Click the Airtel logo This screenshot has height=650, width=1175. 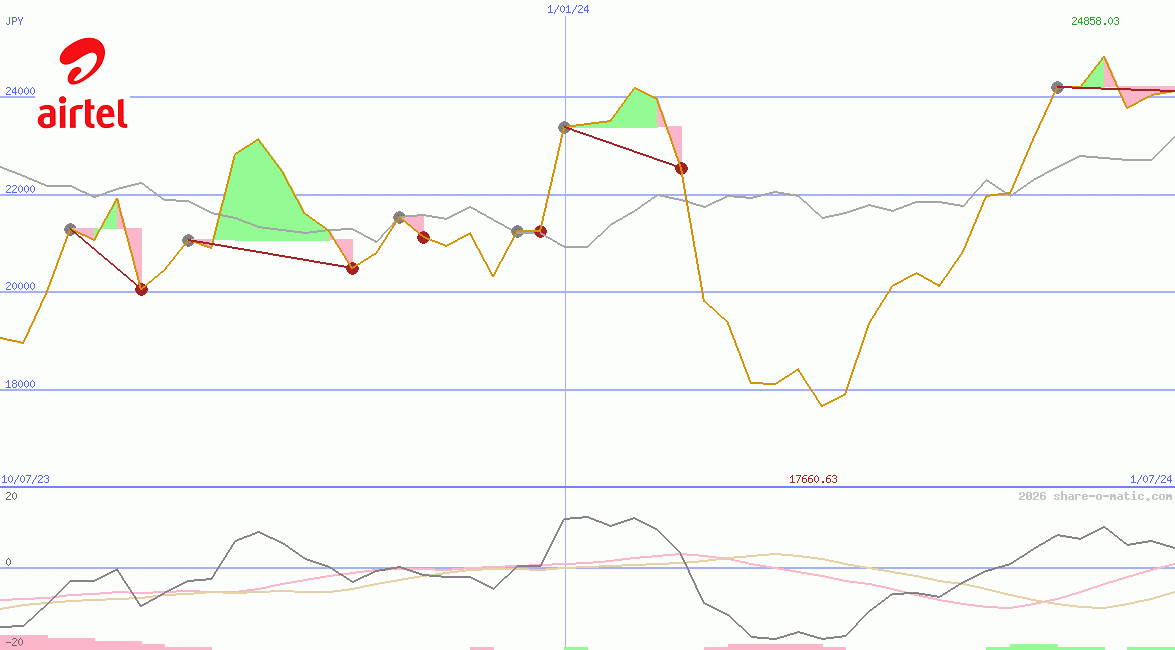click(x=82, y=83)
